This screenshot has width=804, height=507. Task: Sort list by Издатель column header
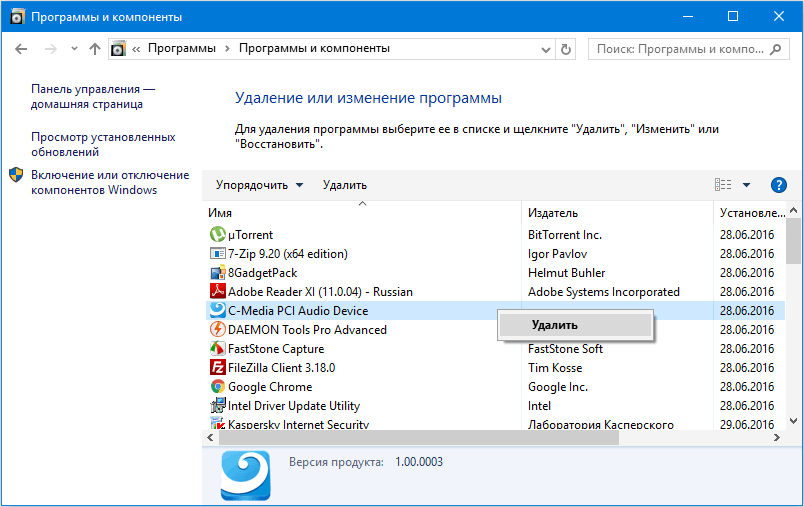(x=553, y=213)
